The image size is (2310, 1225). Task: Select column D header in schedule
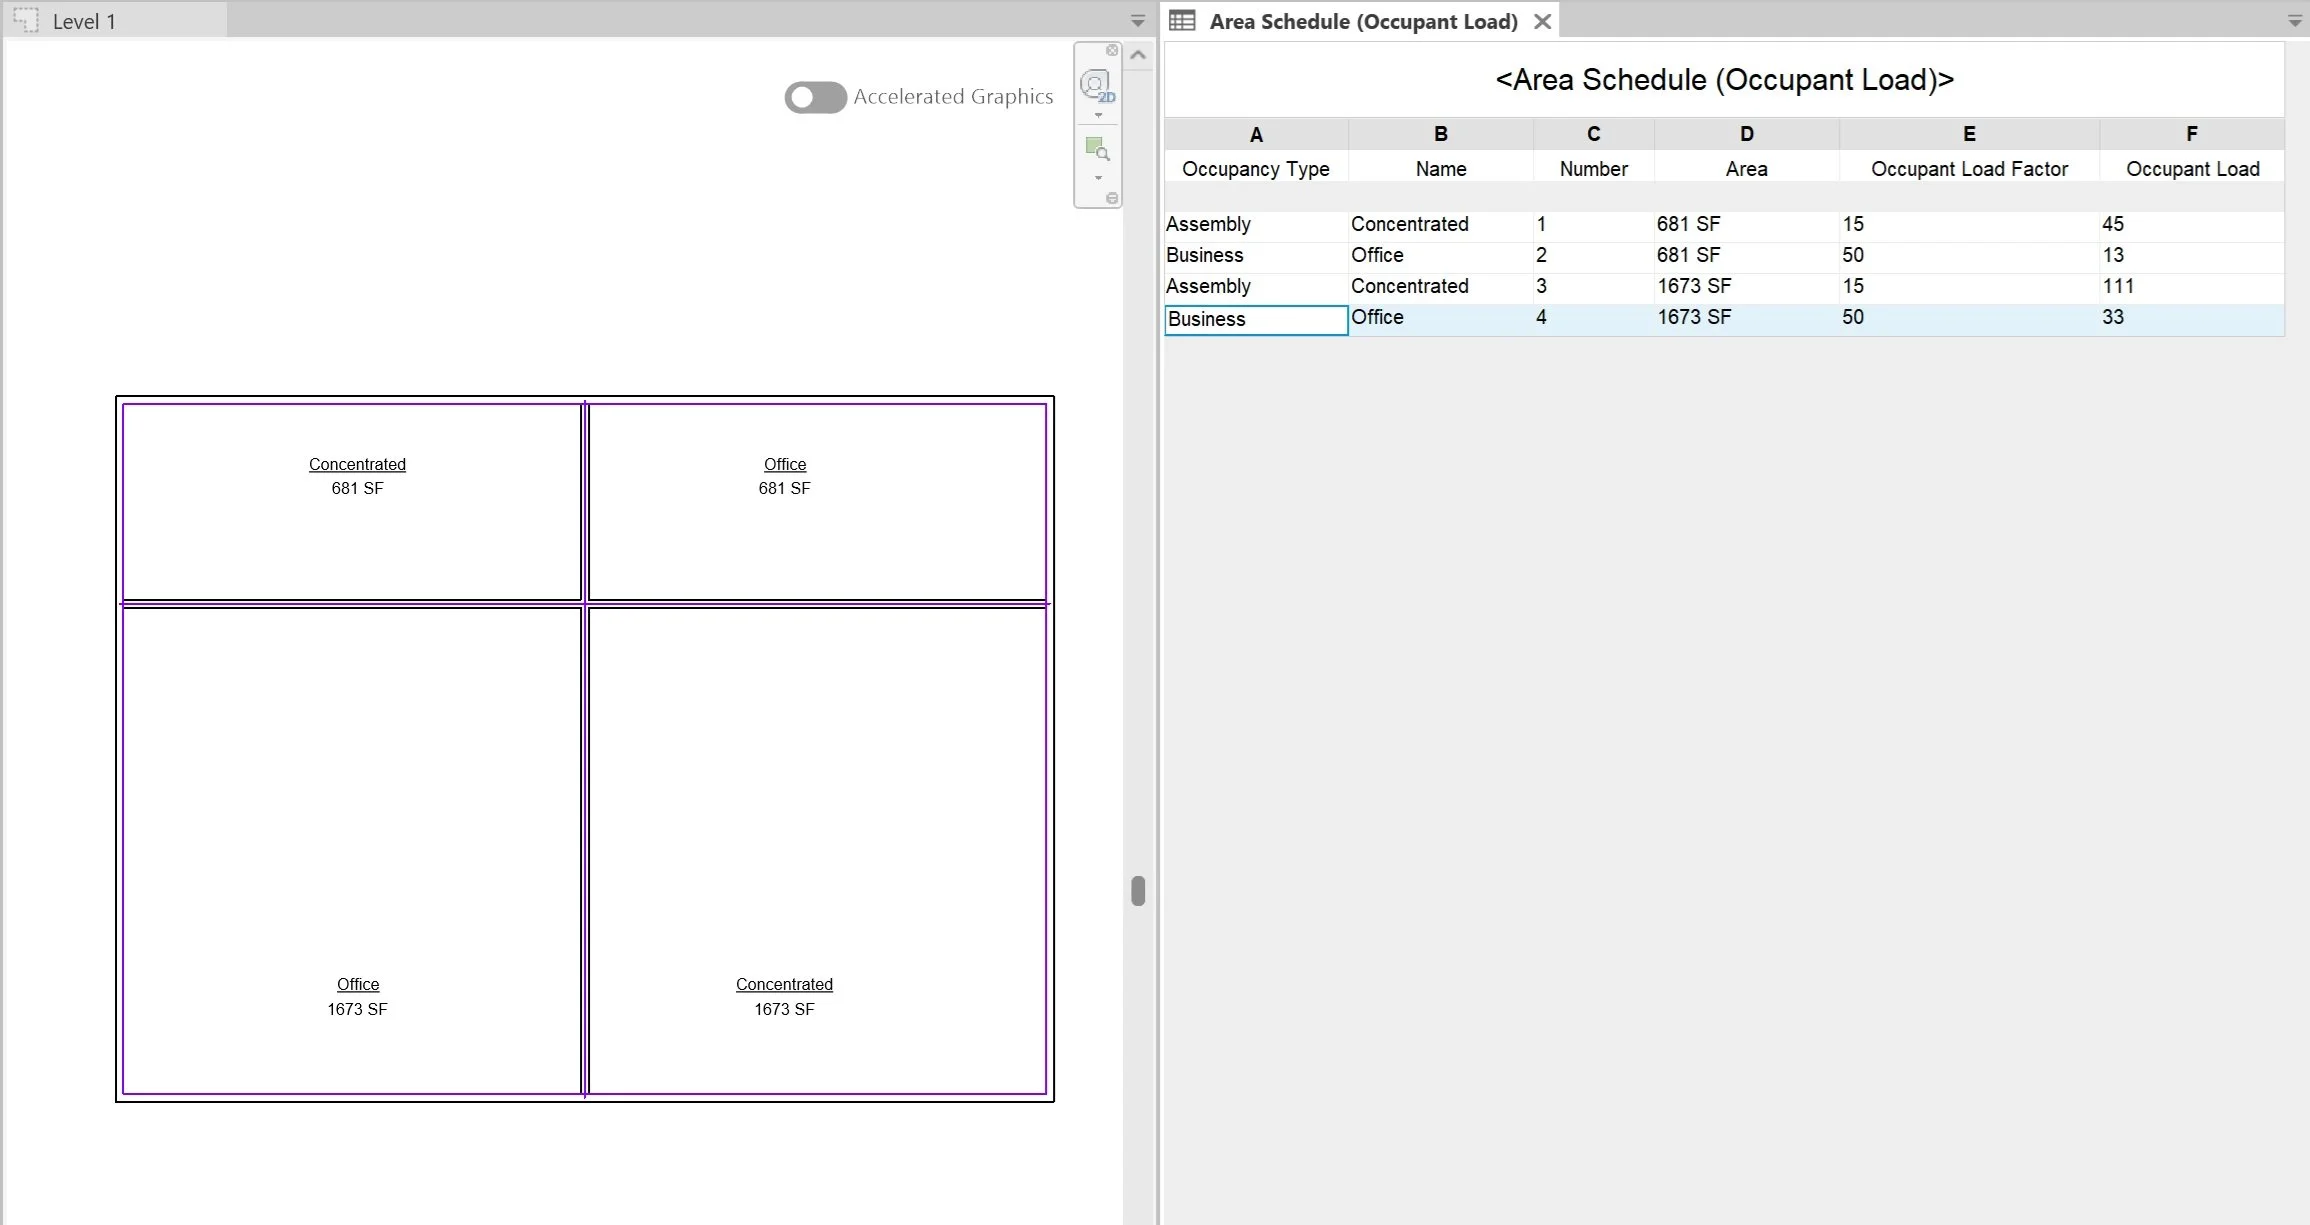pyautogui.click(x=1747, y=134)
